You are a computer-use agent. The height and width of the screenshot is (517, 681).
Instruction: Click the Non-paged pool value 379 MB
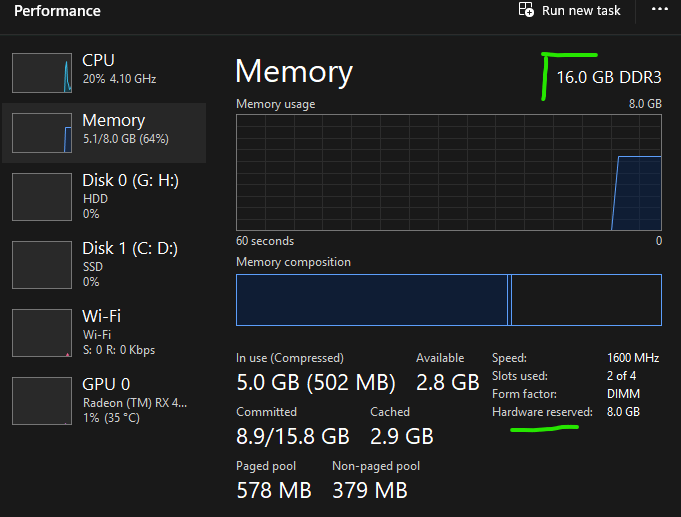pos(370,490)
